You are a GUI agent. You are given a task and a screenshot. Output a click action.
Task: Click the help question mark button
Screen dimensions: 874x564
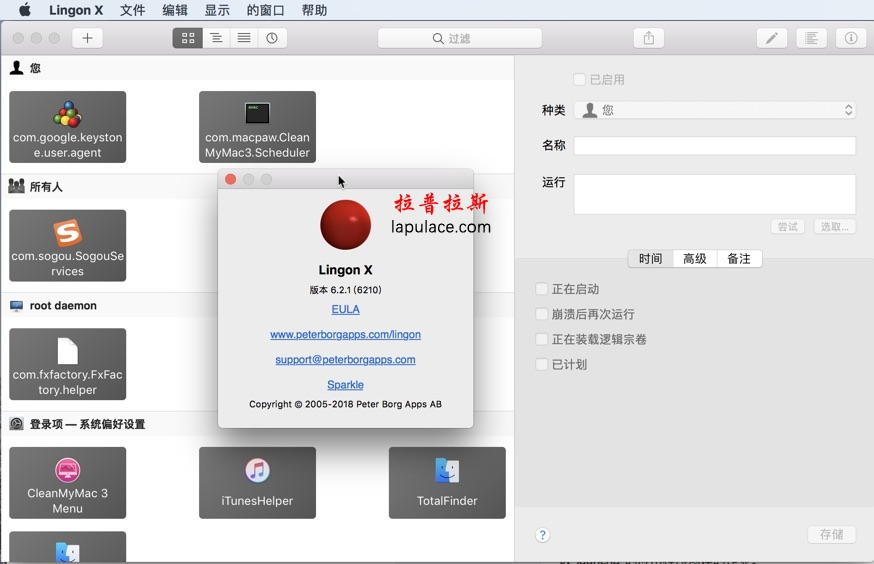542,535
